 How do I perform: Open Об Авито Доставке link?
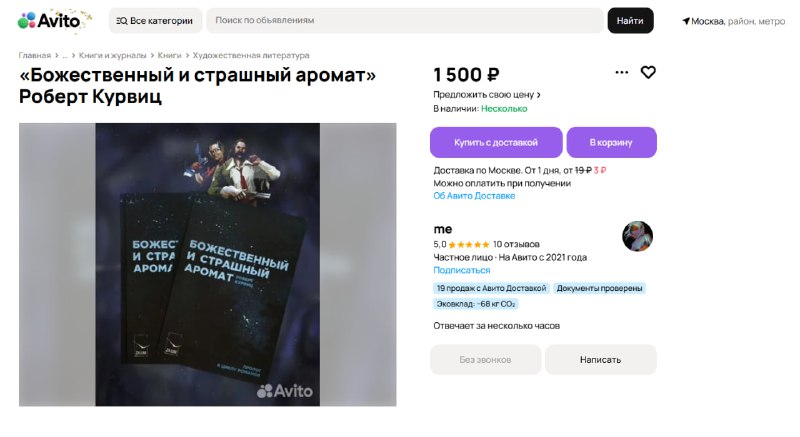click(474, 196)
